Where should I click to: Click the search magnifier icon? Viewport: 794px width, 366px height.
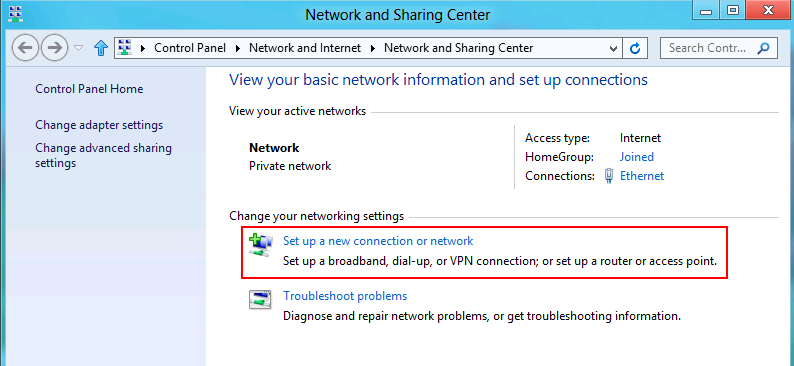coord(763,48)
